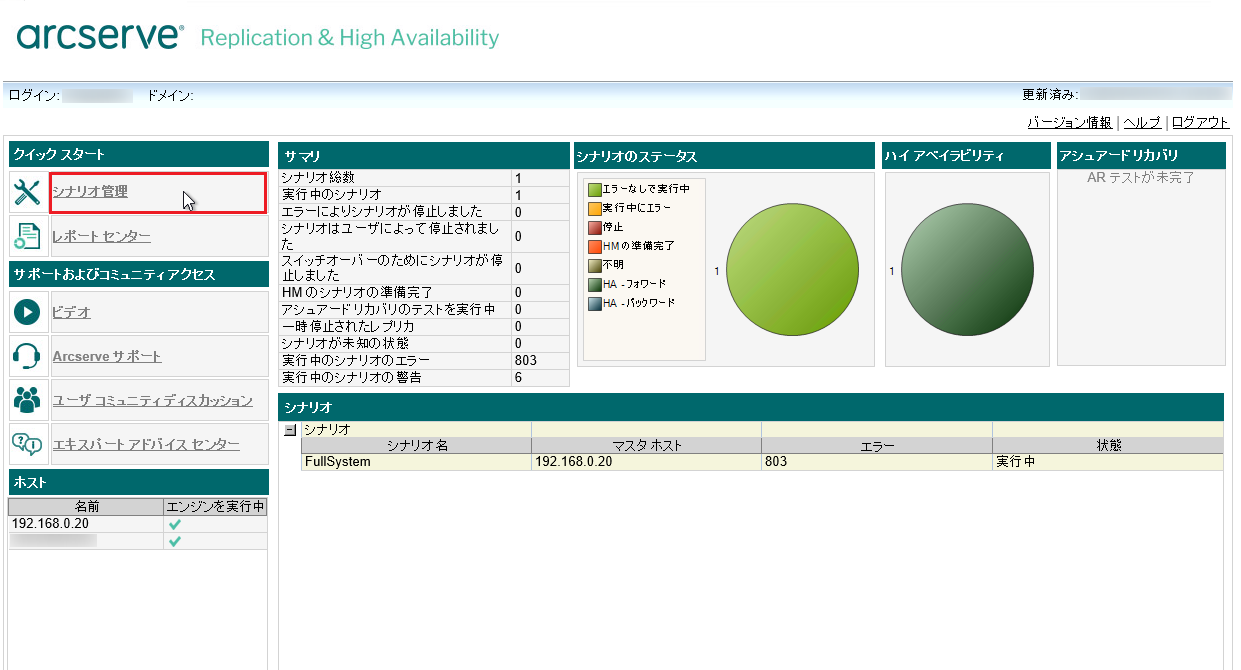Click the video play icon

pyautogui.click(x=28, y=312)
